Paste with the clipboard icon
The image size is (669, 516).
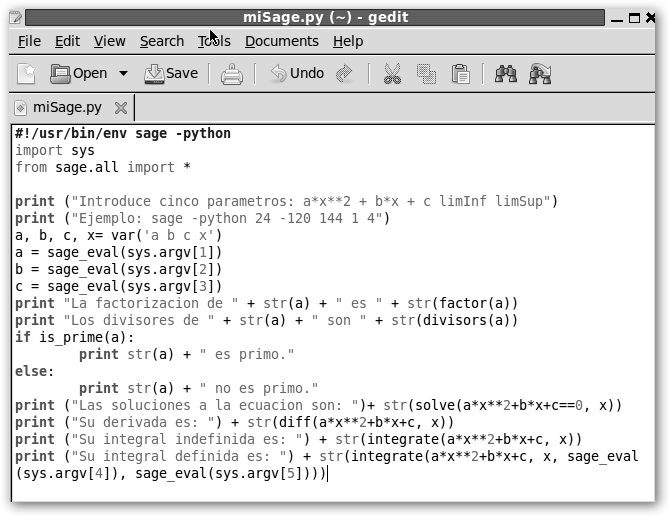pyautogui.click(x=460, y=73)
